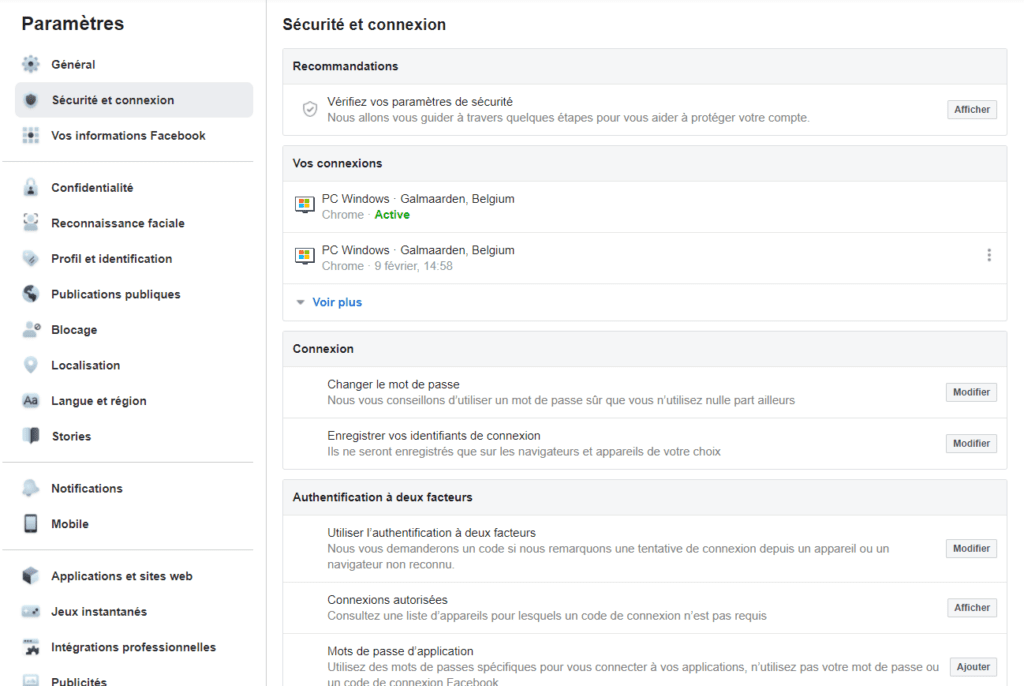Click the Applications et sites web cube icon
Viewport: 1024px width, 686px height.
tap(31, 576)
